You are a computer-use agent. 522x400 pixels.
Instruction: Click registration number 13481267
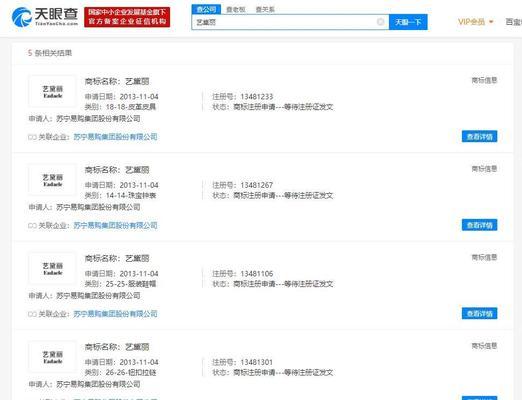click(257, 185)
